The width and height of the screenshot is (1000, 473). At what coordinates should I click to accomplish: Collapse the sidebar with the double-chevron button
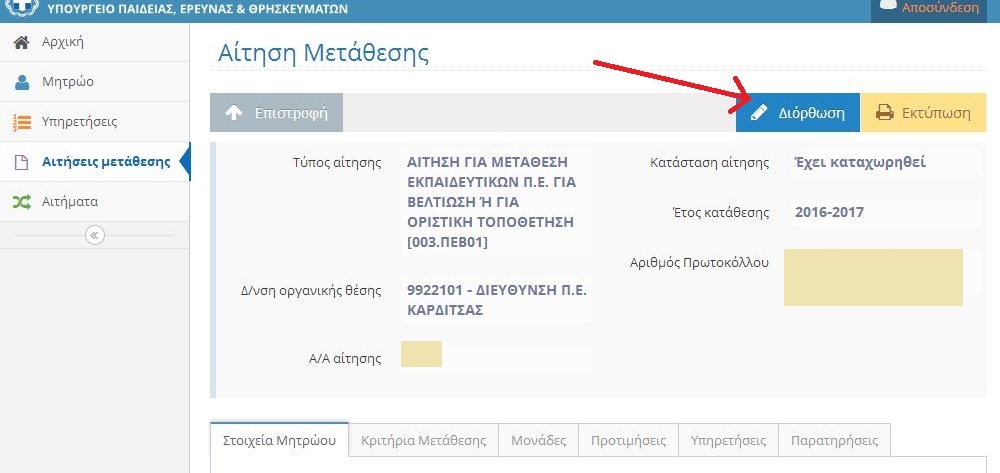94,235
